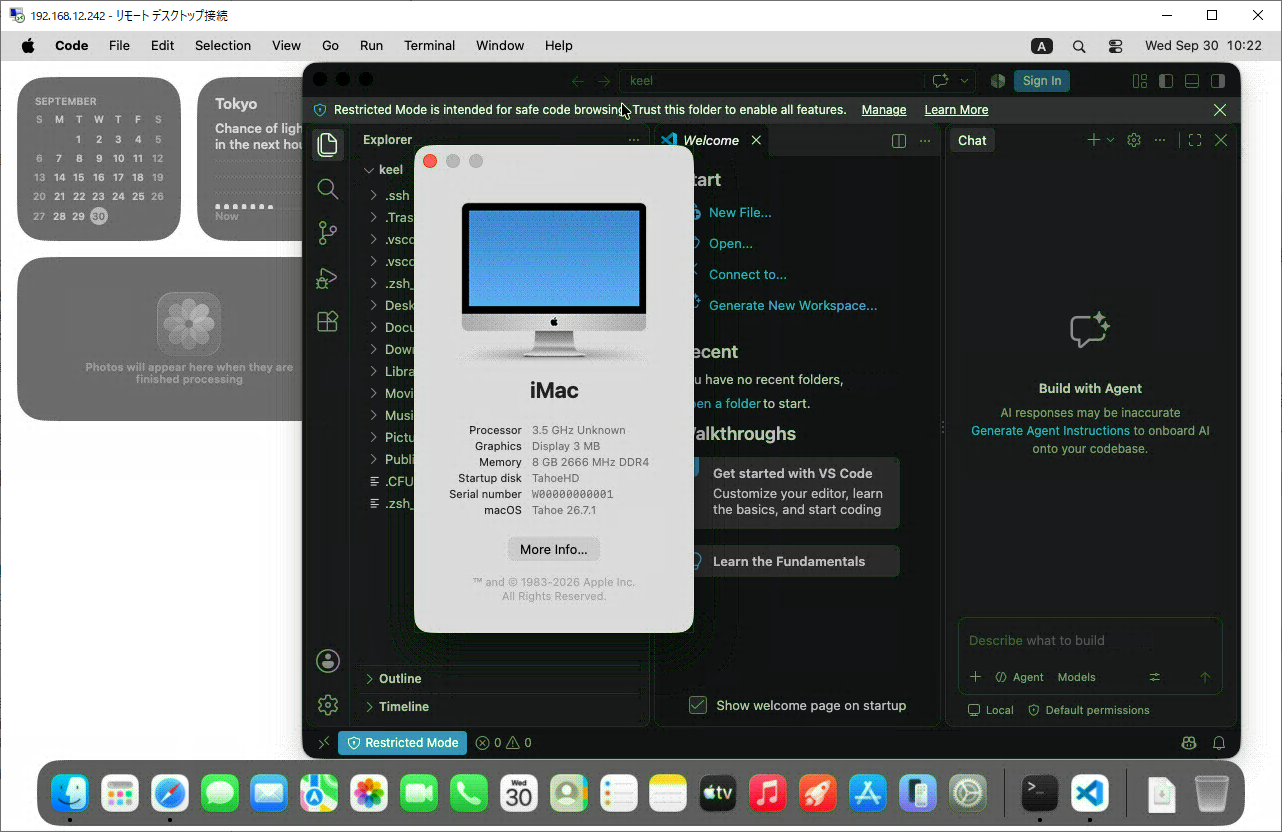Toggle Show welcome page on startup
The width and height of the screenshot is (1282, 832).
[x=698, y=705]
